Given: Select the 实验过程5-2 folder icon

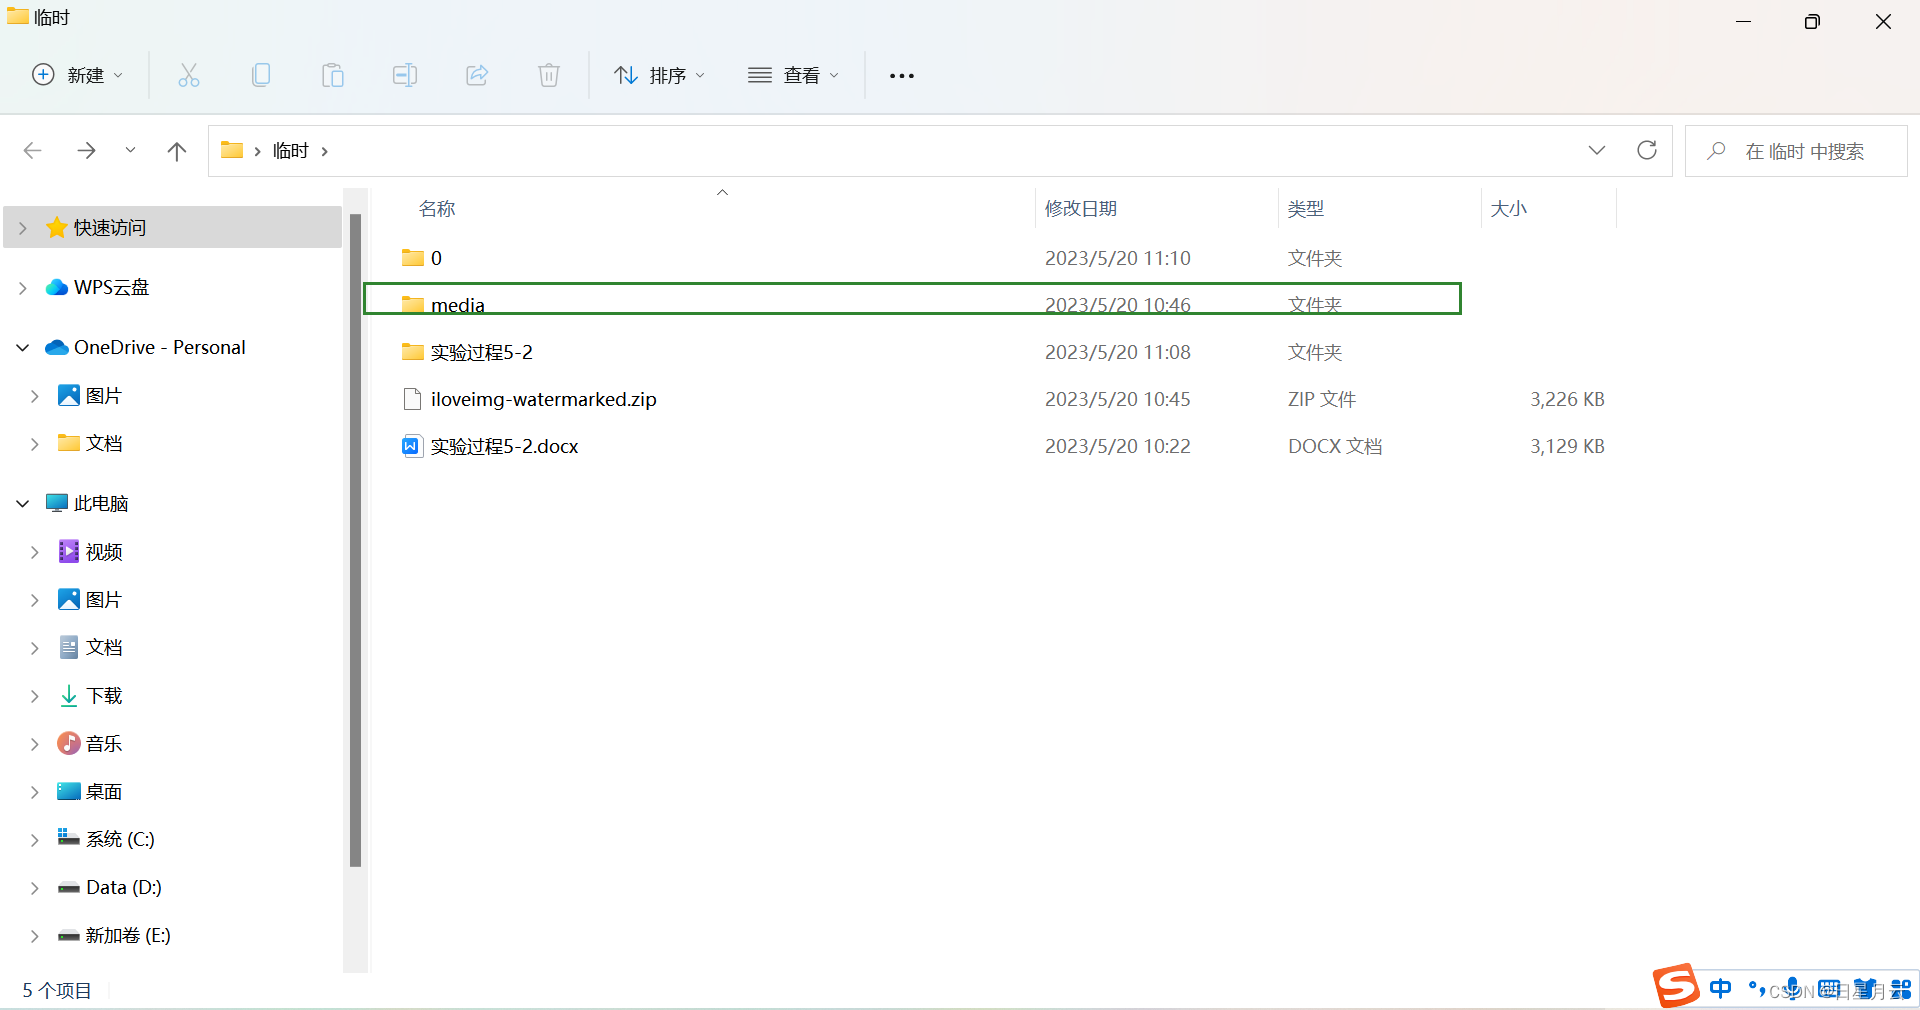Looking at the screenshot, I should (412, 352).
